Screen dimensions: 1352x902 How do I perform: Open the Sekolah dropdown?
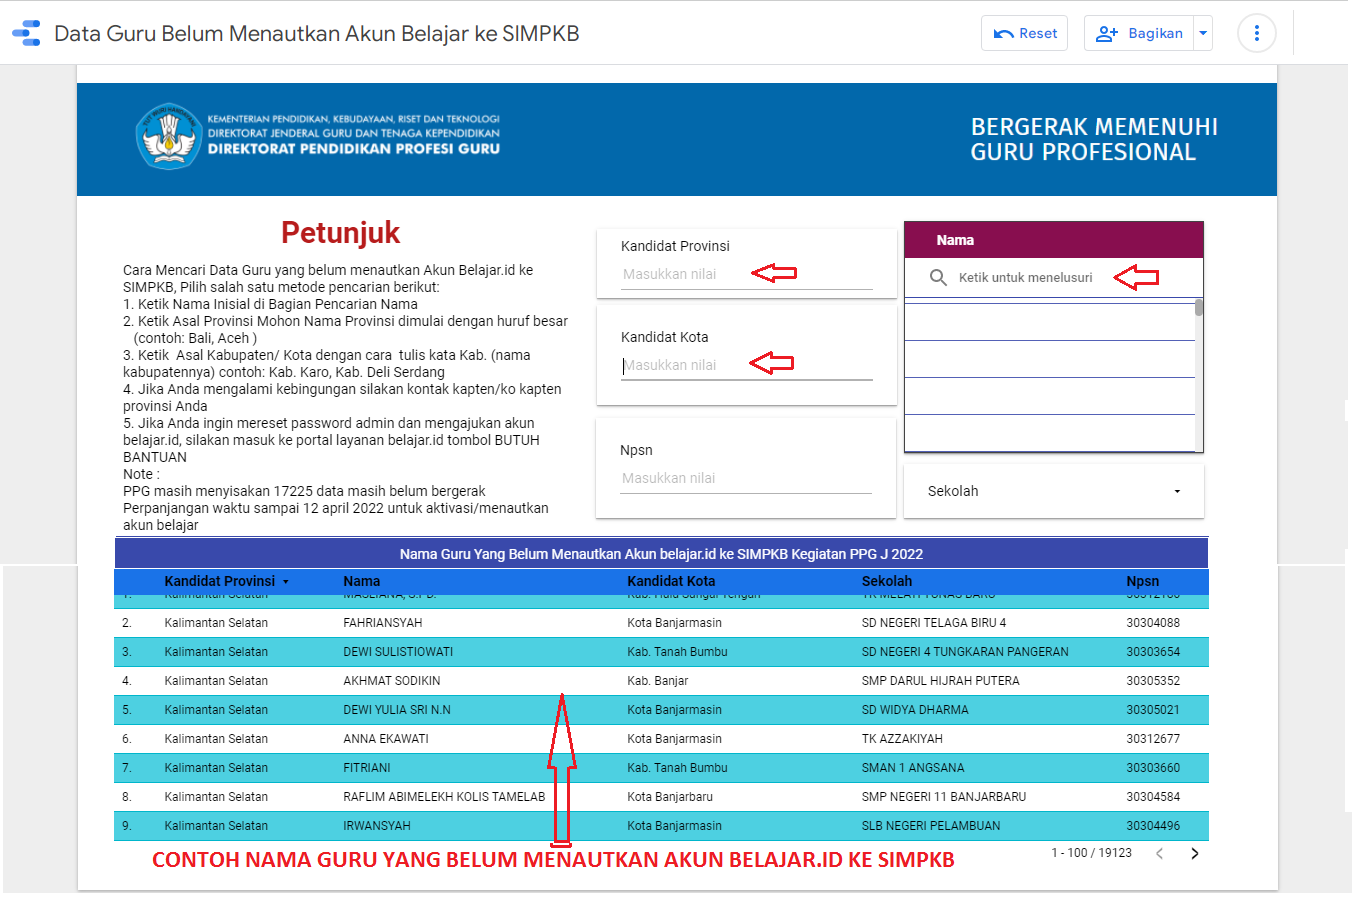click(1054, 491)
